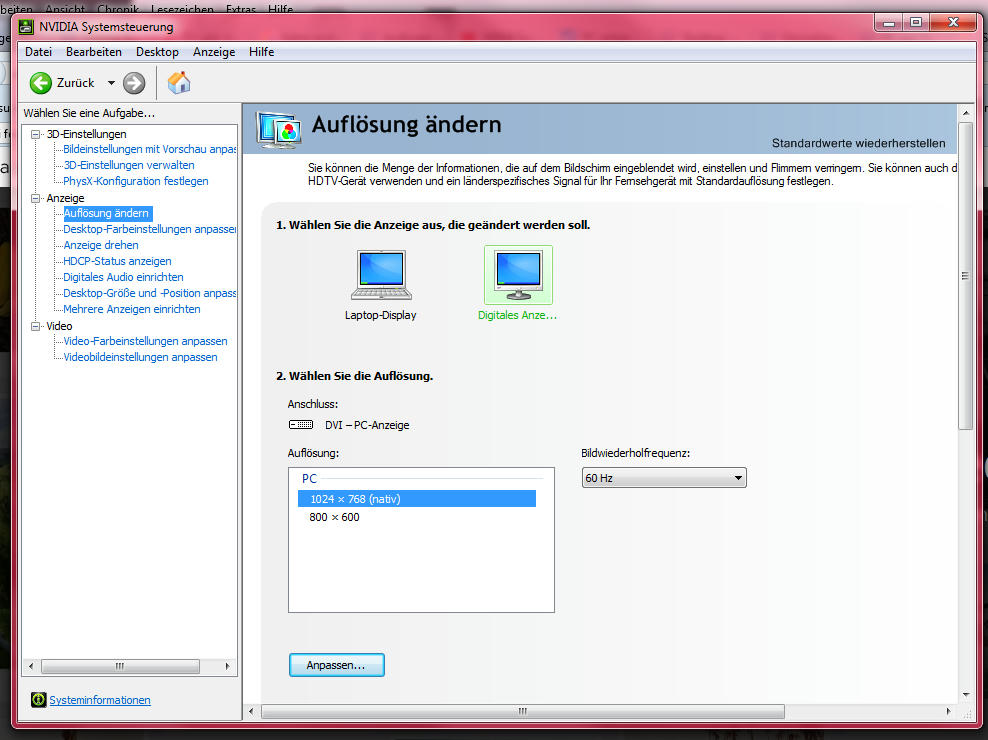Open the Datei menu
The image size is (988, 740).
click(x=38, y=52)
